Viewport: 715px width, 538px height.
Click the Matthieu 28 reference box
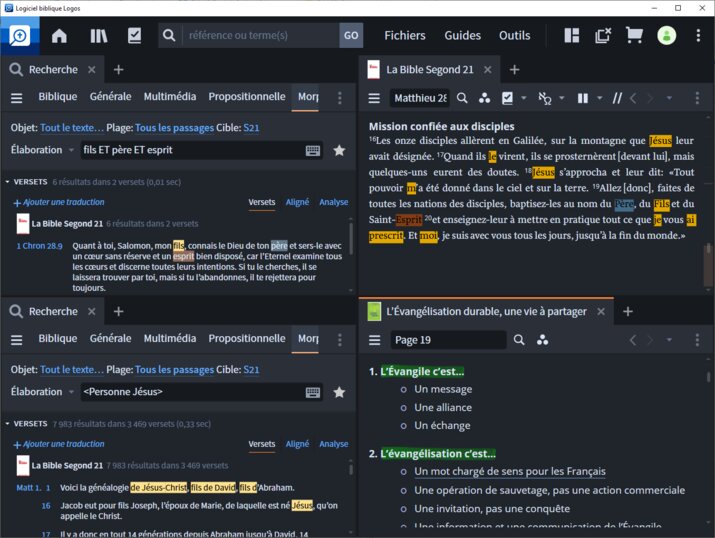pyautogui.click(x=420, y=98)
